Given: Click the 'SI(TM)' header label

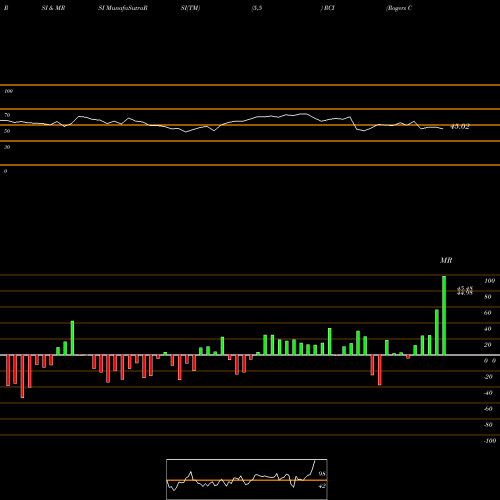Looking at the screenshot, I should (x=190, y=8).
